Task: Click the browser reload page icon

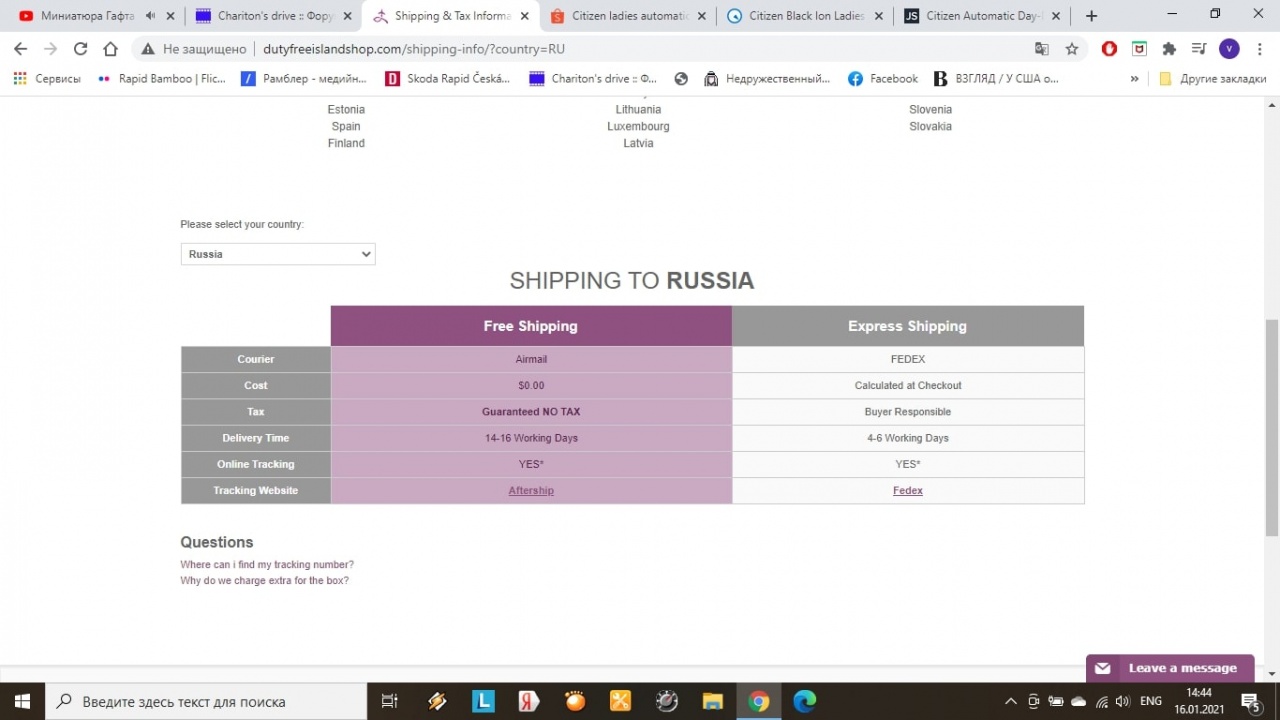Action: [80, 49]
